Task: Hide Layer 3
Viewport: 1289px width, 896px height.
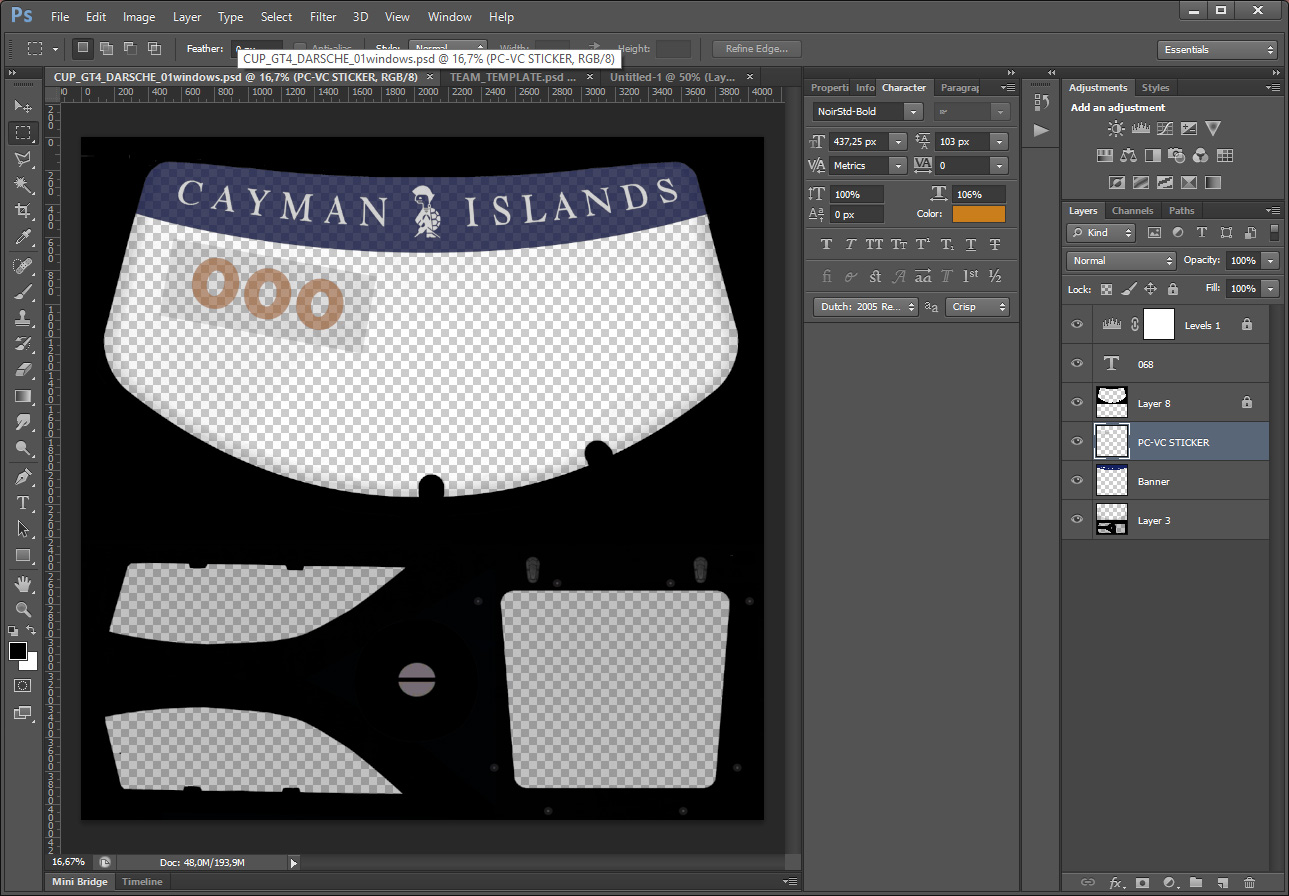Action: (x=1077, y=520)
